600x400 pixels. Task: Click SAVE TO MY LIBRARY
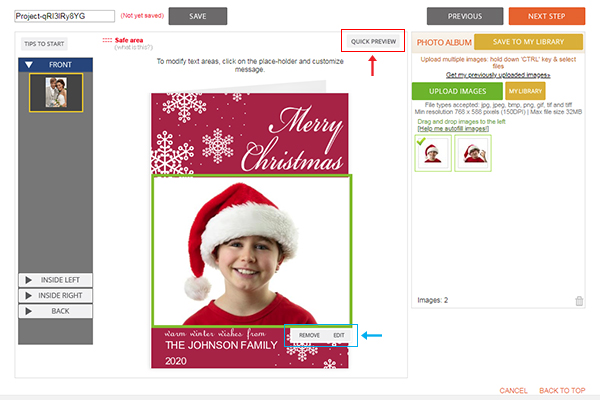[528, 42]
